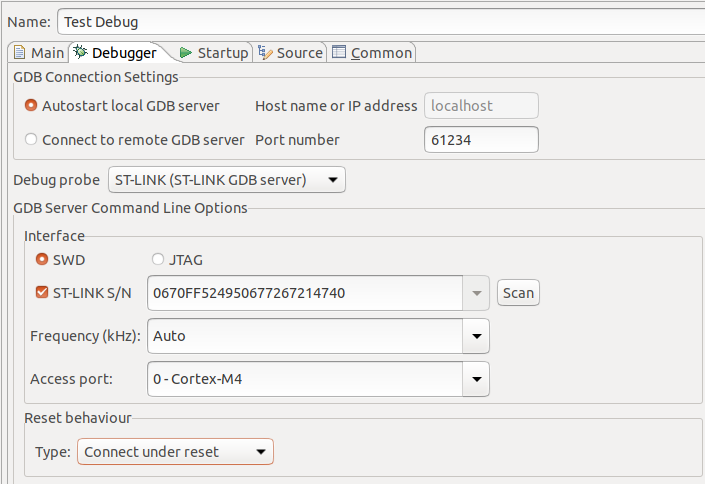Viewport: 705px width, 484px height.
Task: Click the Debugger tab bug icon
Action: [x=80, y=52]
